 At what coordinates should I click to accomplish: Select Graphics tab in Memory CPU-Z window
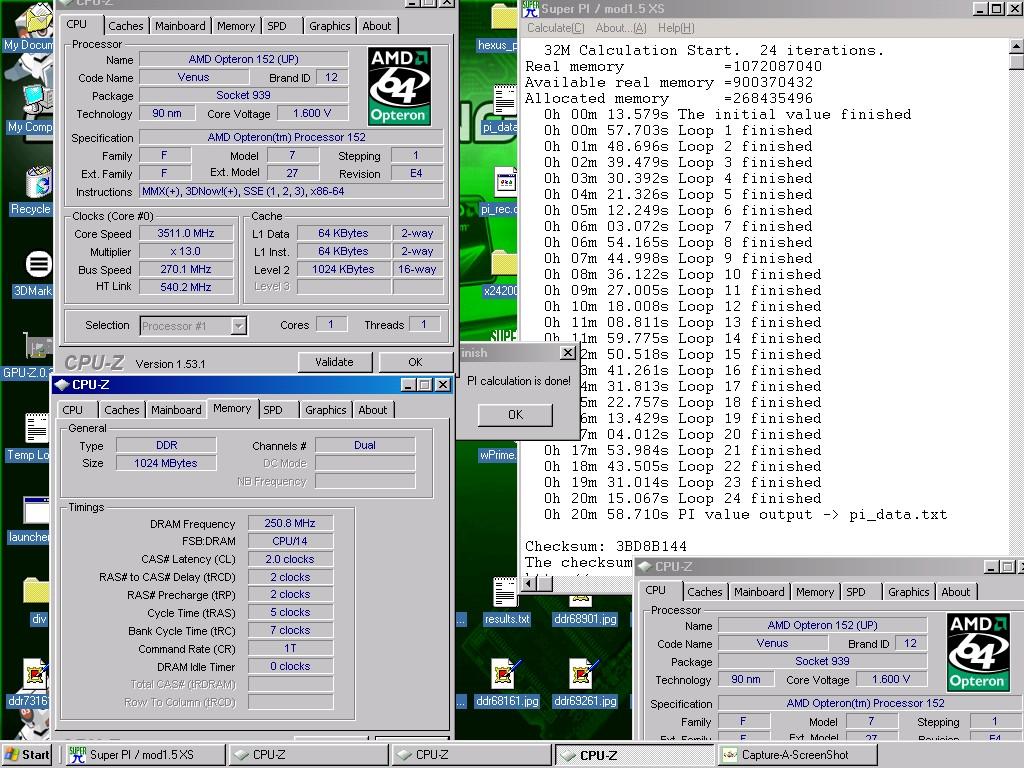(325, 410)
